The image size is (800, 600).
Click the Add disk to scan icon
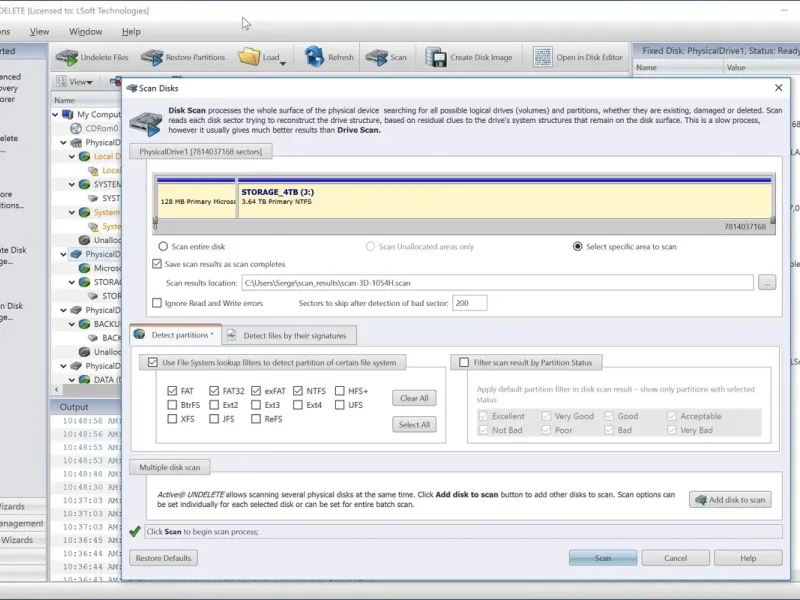pyautogui.click(x=701, y=499)
